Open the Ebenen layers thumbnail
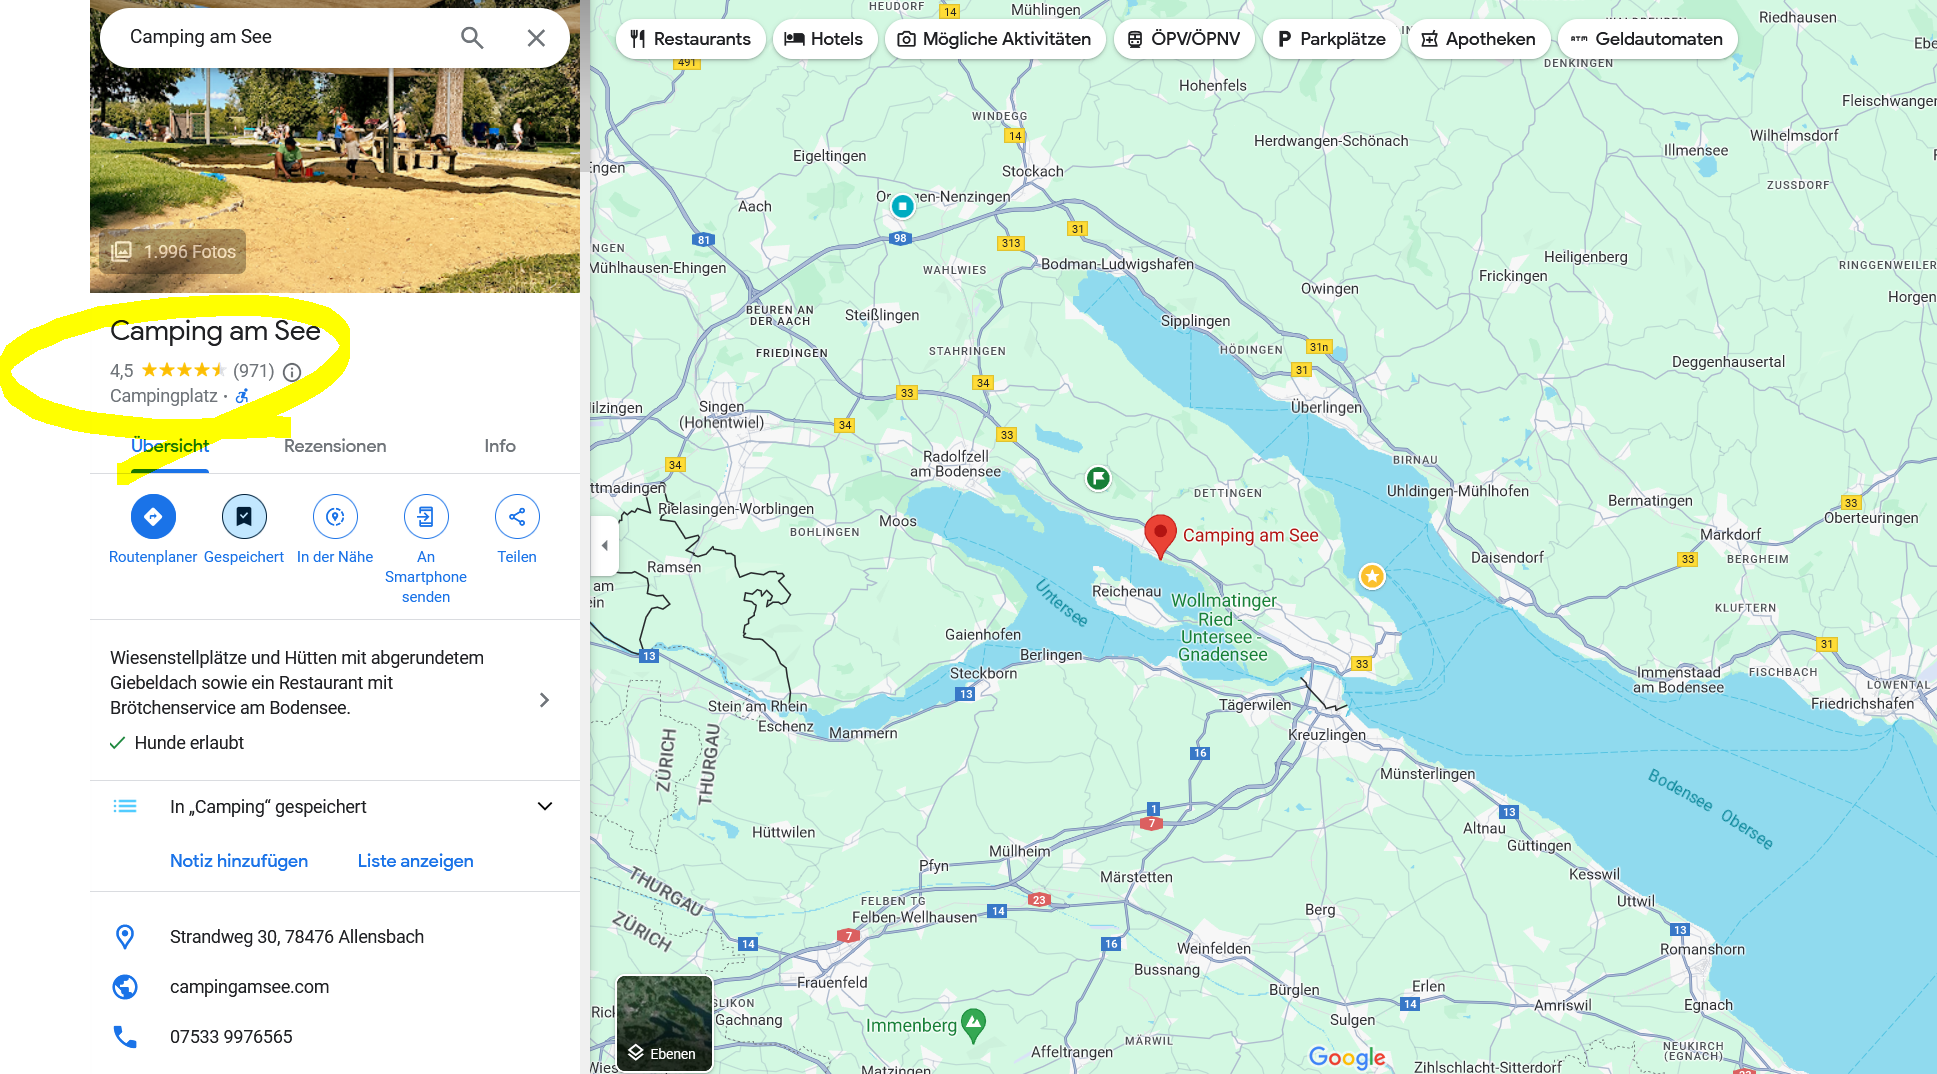The width and height of the screenshot is (1937, 1074). [664, 1023]
